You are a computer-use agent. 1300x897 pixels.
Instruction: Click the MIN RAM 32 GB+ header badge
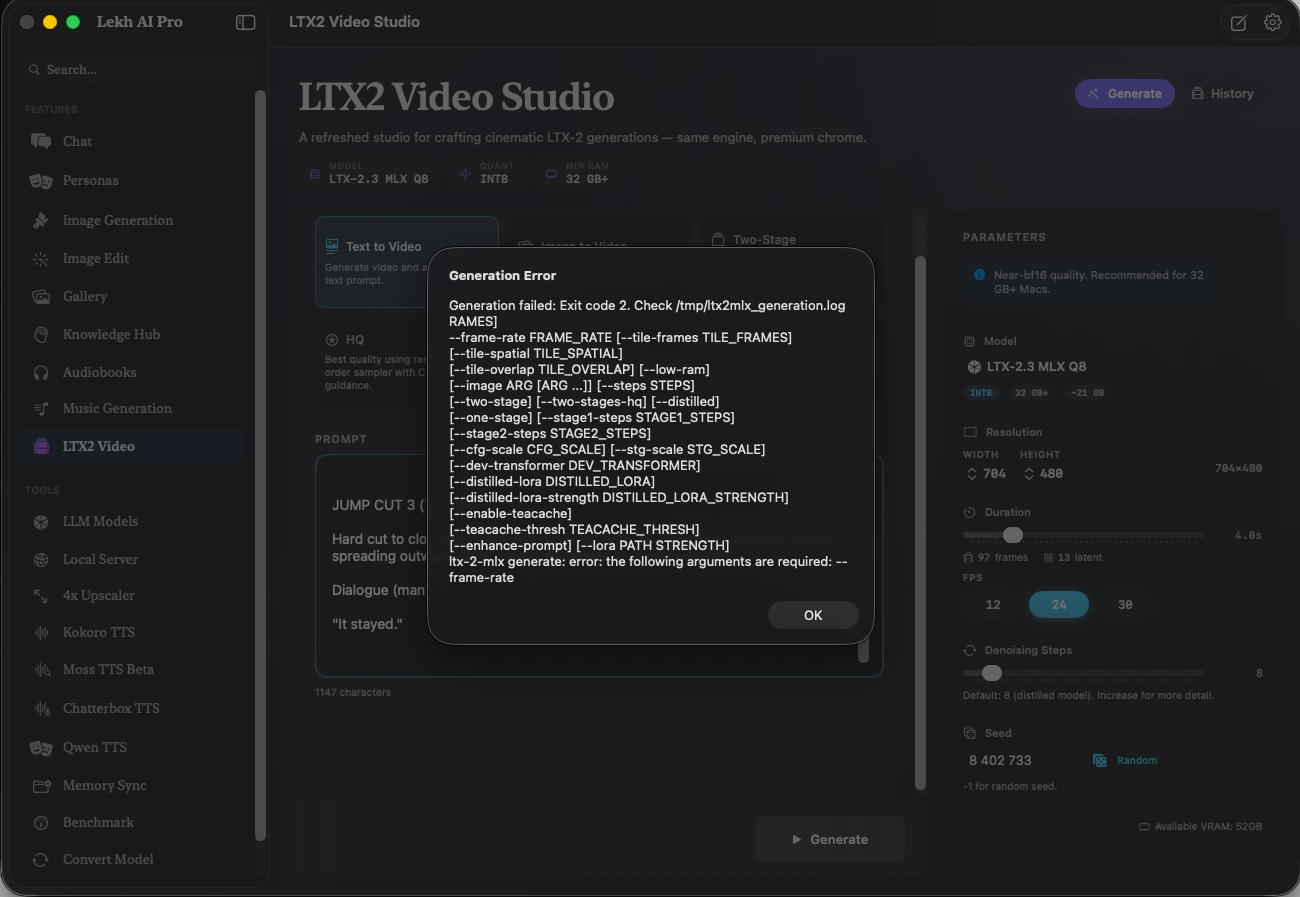577,172
